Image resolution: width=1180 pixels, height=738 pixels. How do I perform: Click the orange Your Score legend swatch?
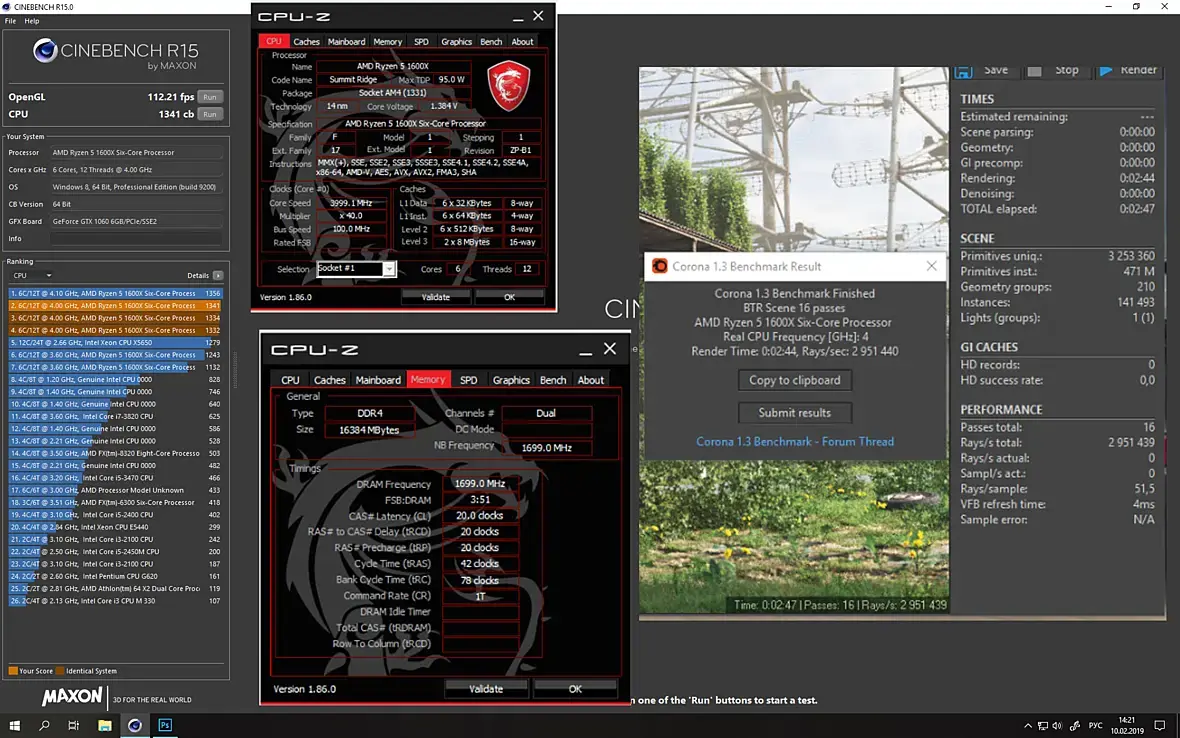(13, 671)
